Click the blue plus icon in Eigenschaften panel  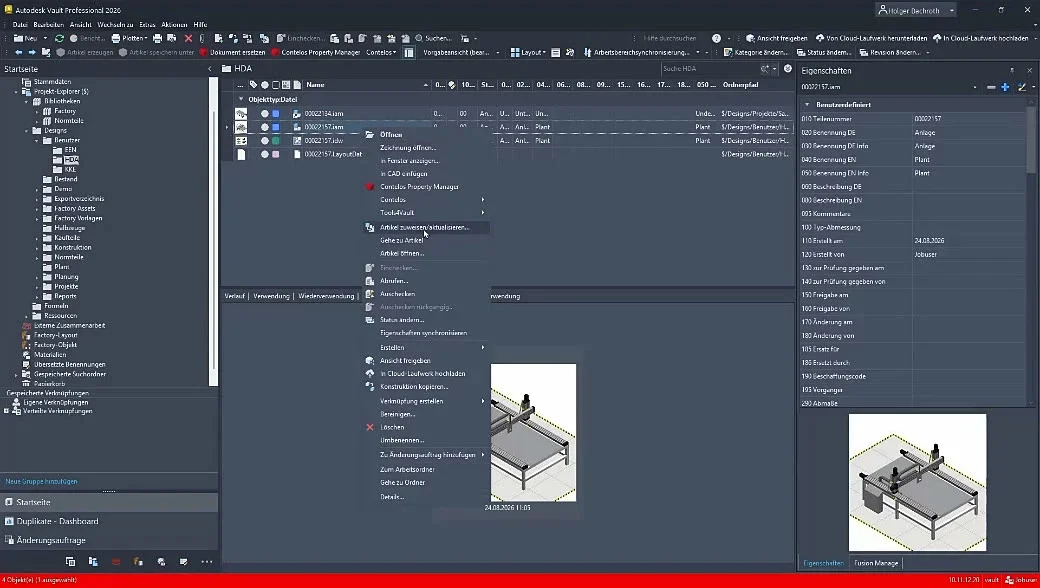click(1006, 87)
